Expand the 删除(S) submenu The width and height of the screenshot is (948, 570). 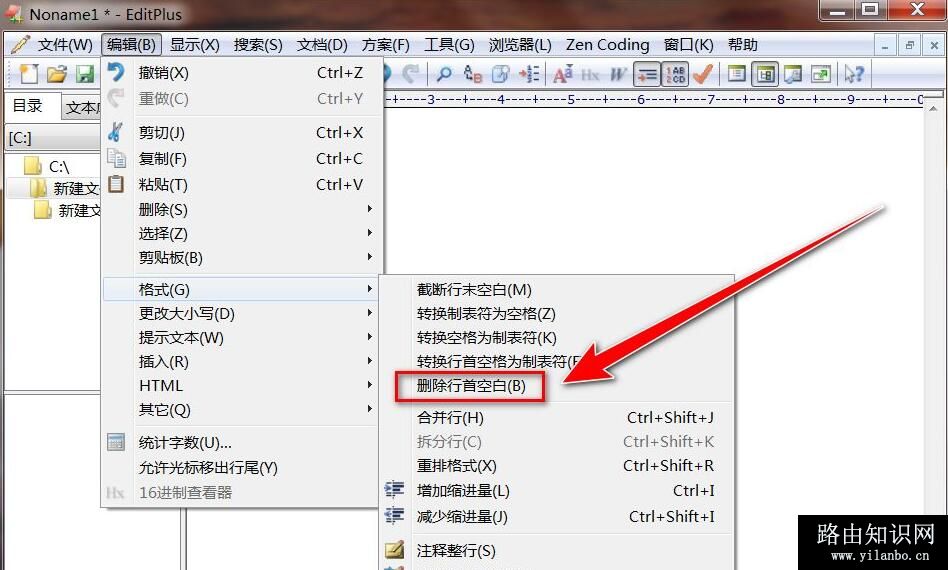[x=243, y=210]
